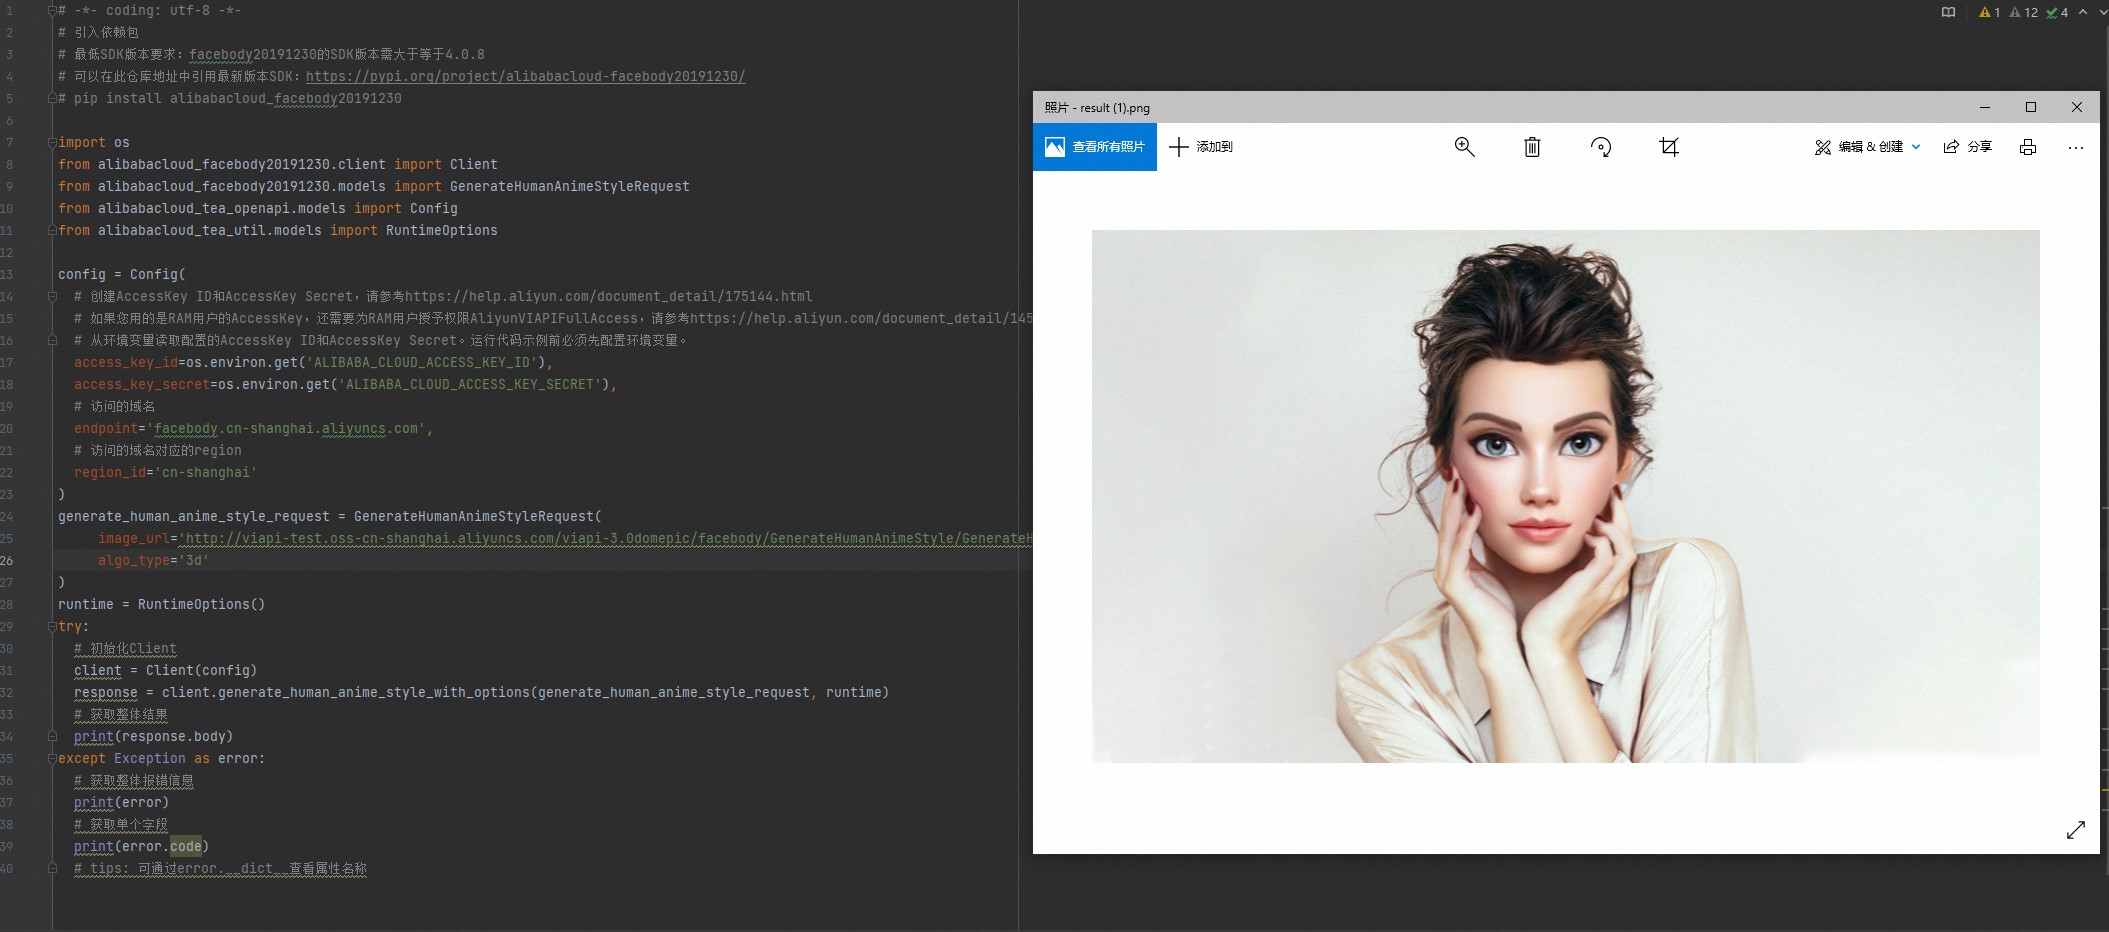The image size is (2109, 932).
Task: Go to previous highlighted error arrow
Action: click(2083, 12)
